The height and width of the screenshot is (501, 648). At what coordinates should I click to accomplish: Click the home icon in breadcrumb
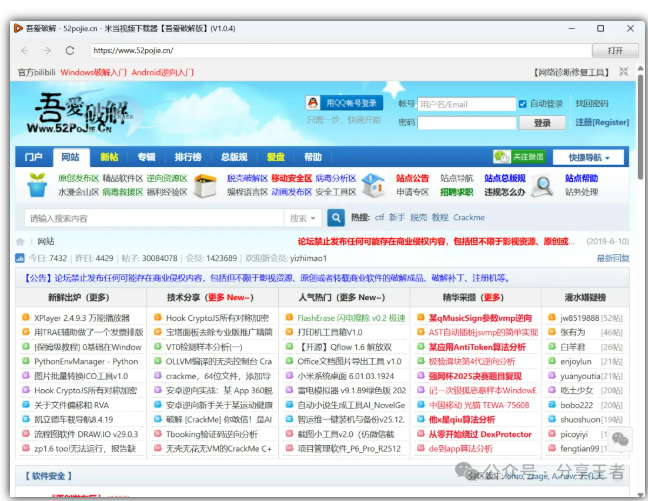point(21,242)
